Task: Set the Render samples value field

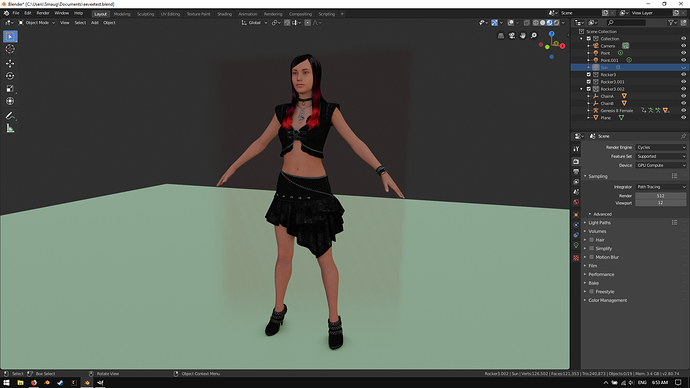Action: [x=661, y=196]
